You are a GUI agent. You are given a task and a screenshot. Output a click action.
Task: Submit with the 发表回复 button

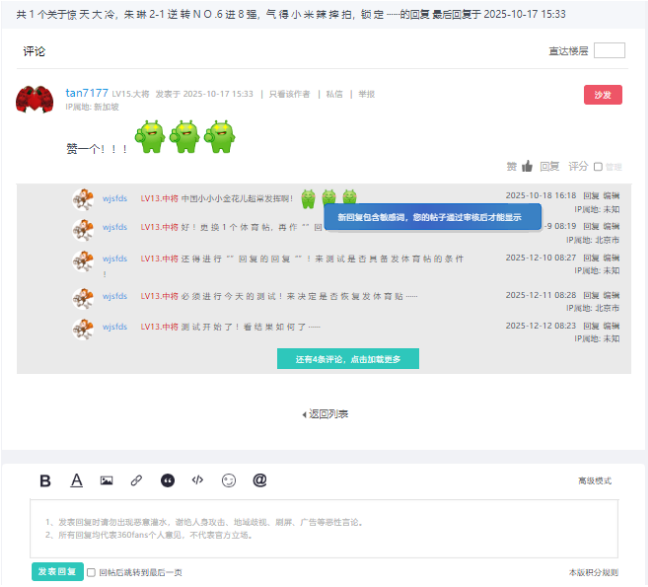57,572
